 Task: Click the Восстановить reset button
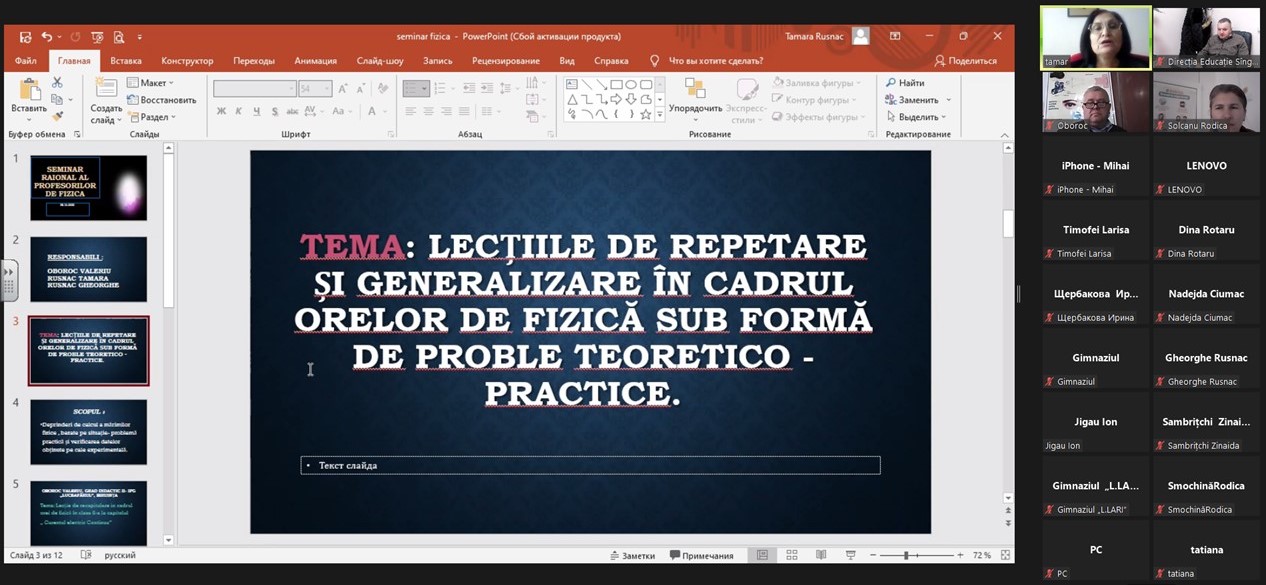(x=162, y=100)
